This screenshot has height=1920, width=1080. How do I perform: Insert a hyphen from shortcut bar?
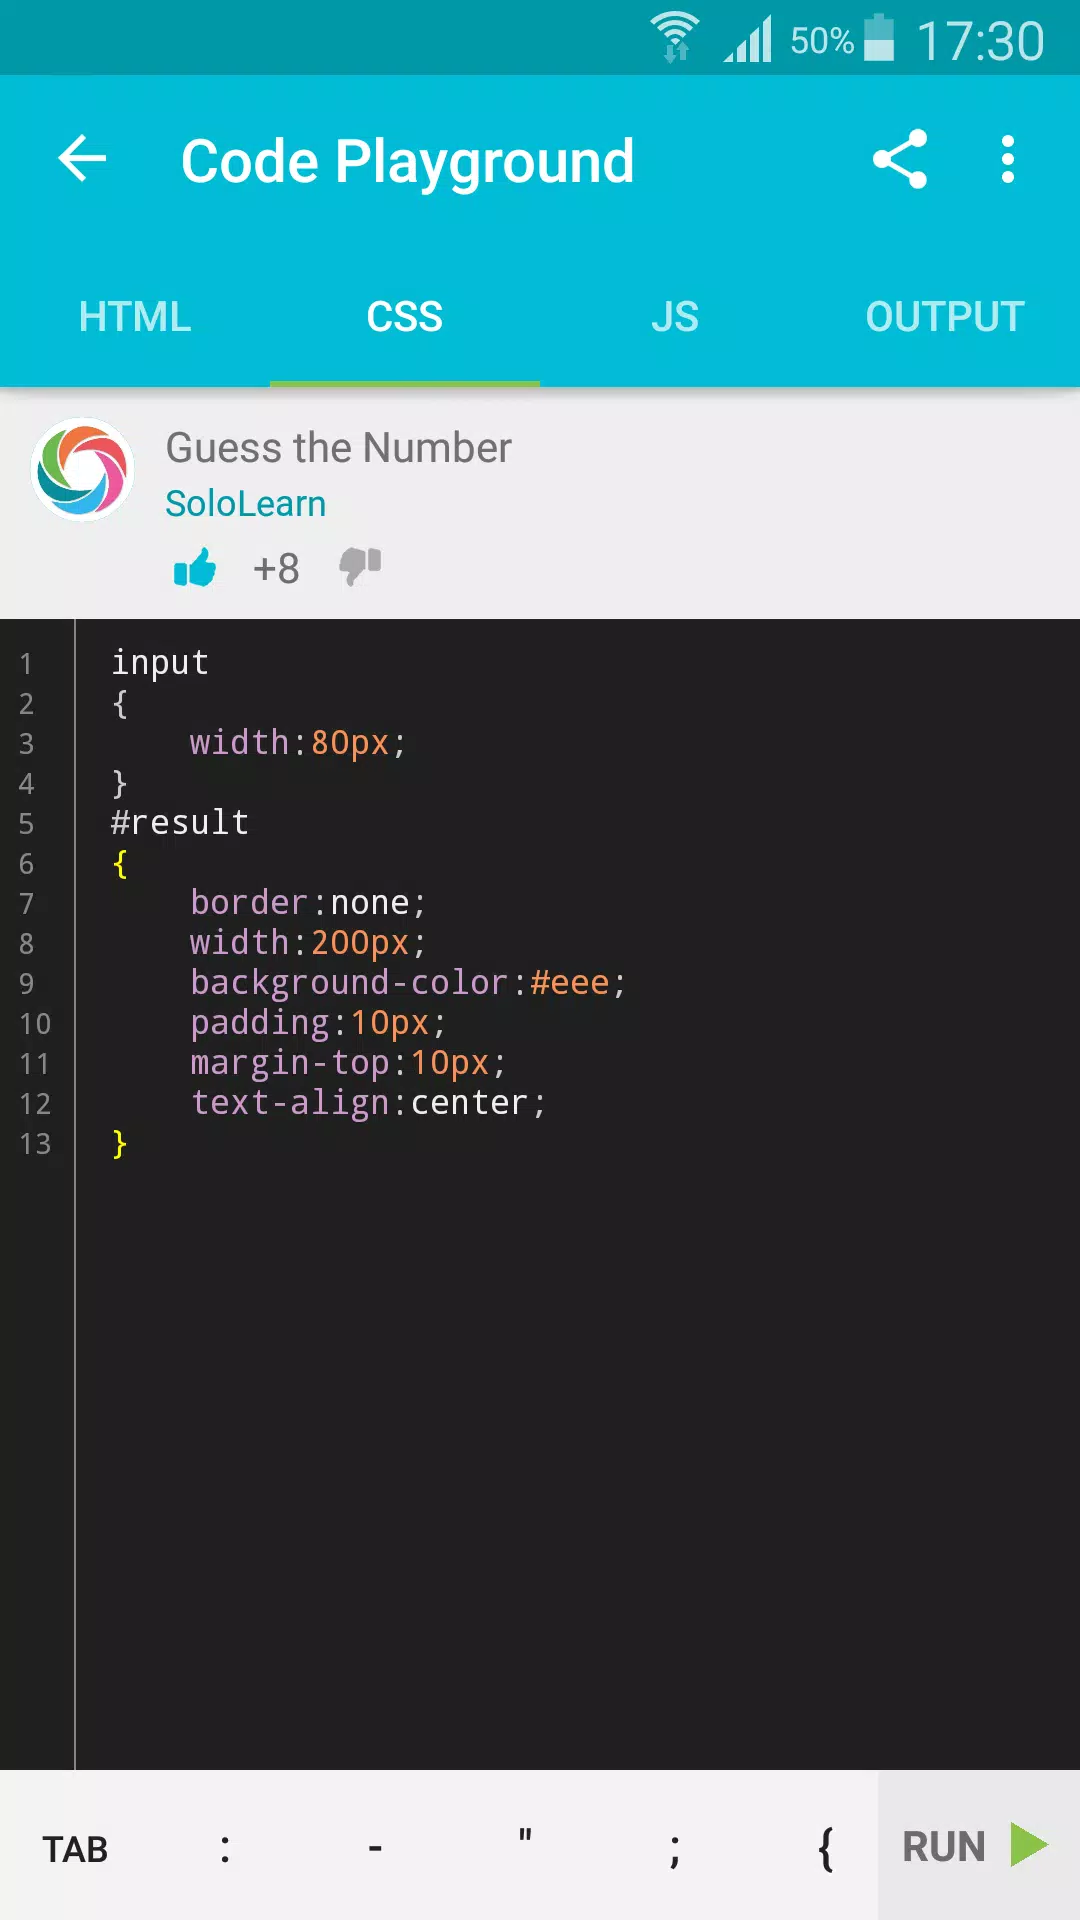point(375,1849)
